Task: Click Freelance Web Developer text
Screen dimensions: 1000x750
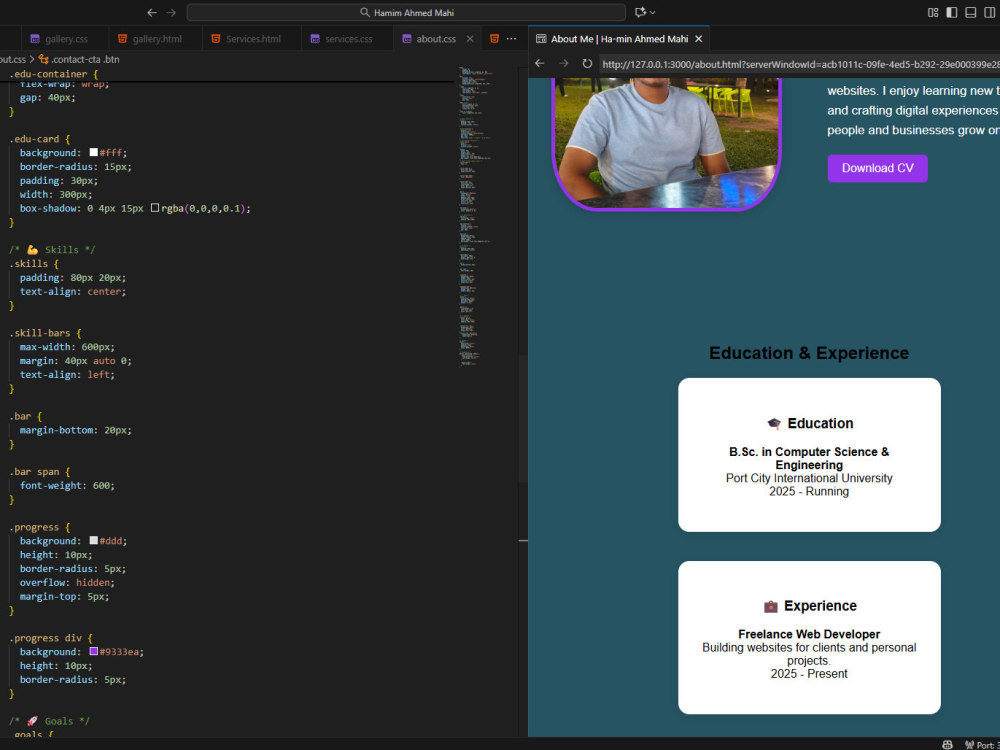Action: 809,634
